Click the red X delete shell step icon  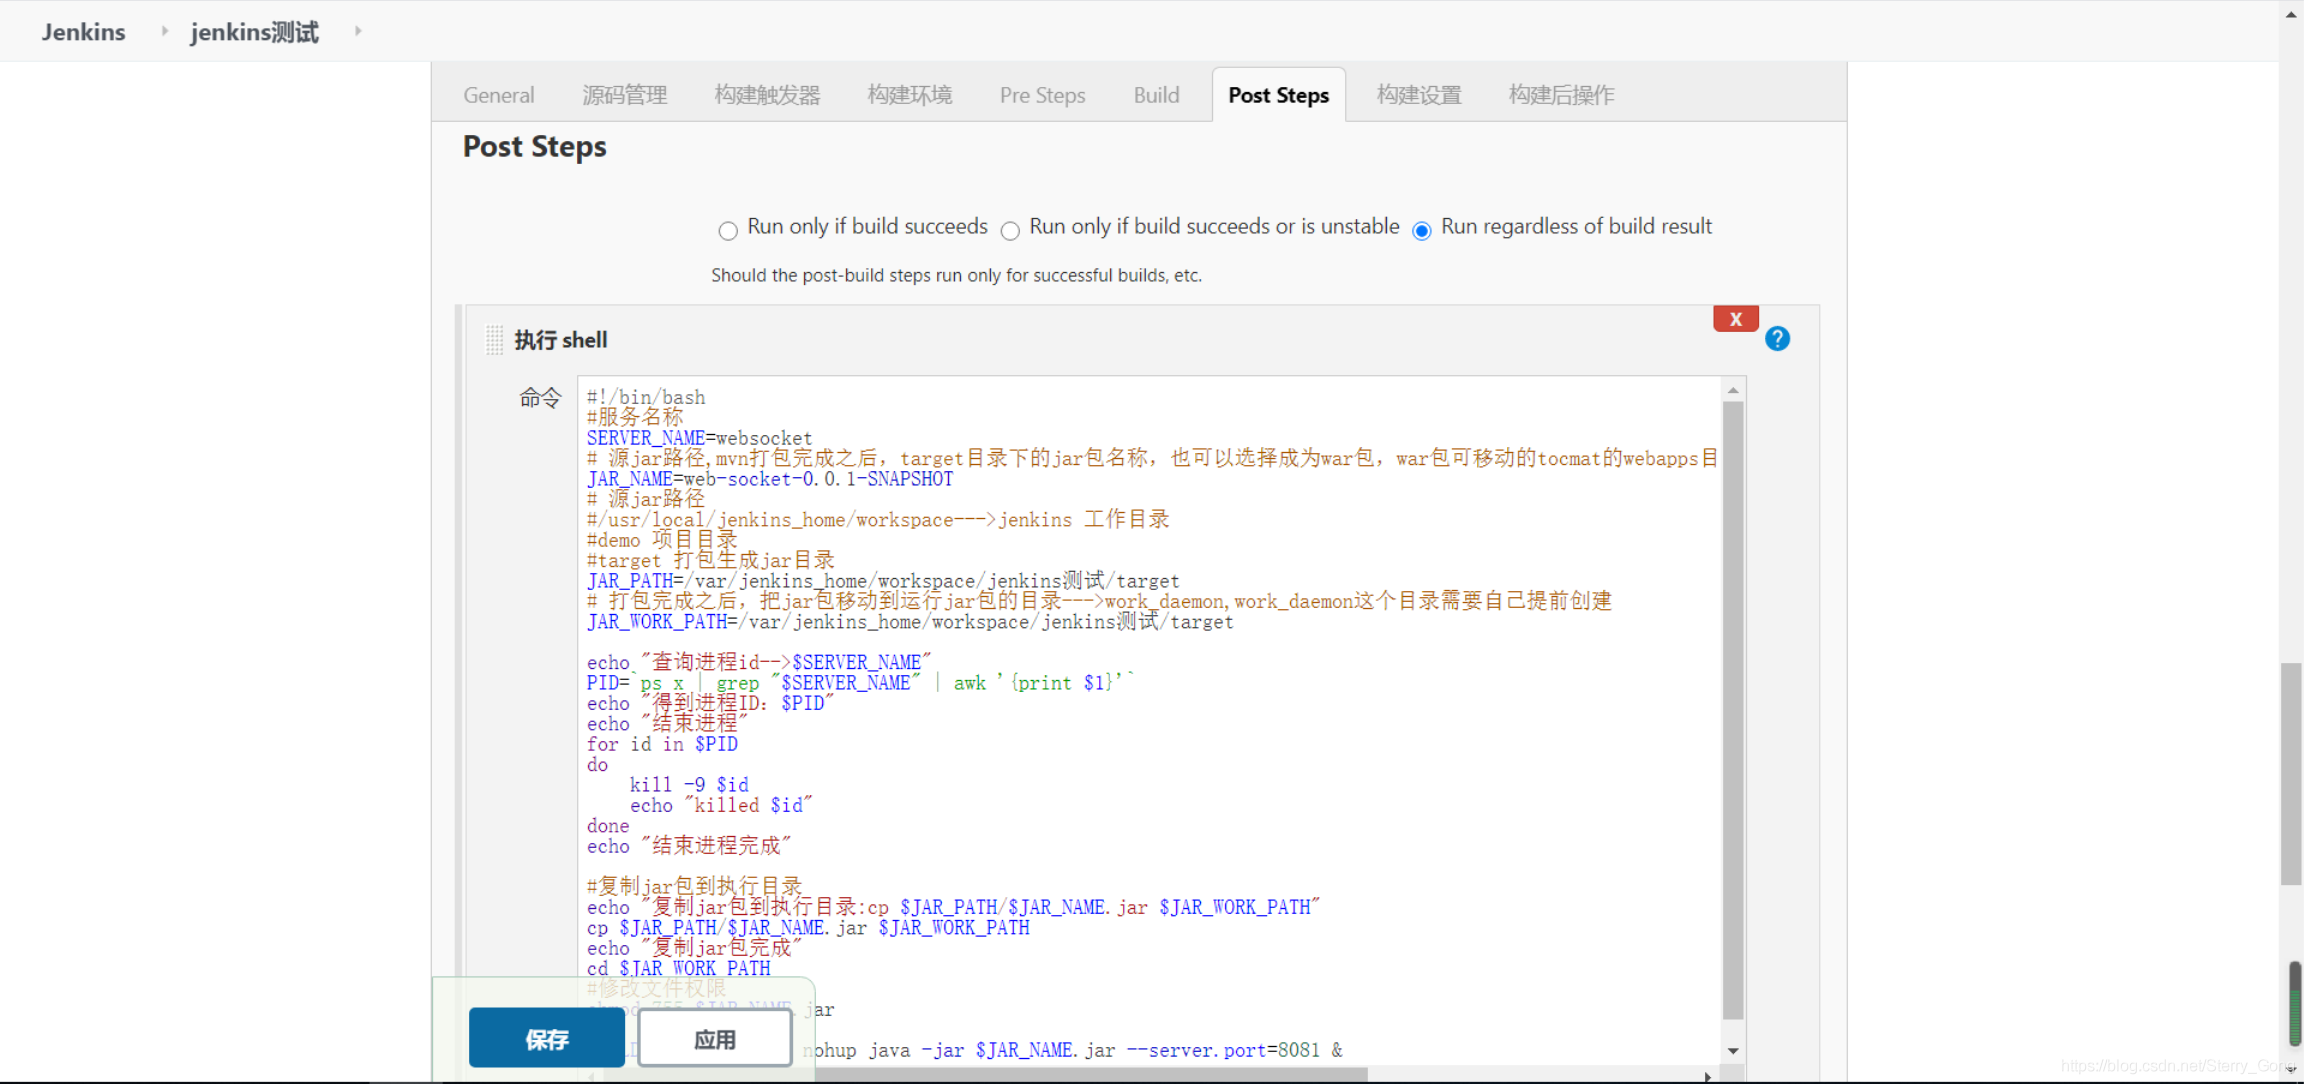(x=1735, y=319)
